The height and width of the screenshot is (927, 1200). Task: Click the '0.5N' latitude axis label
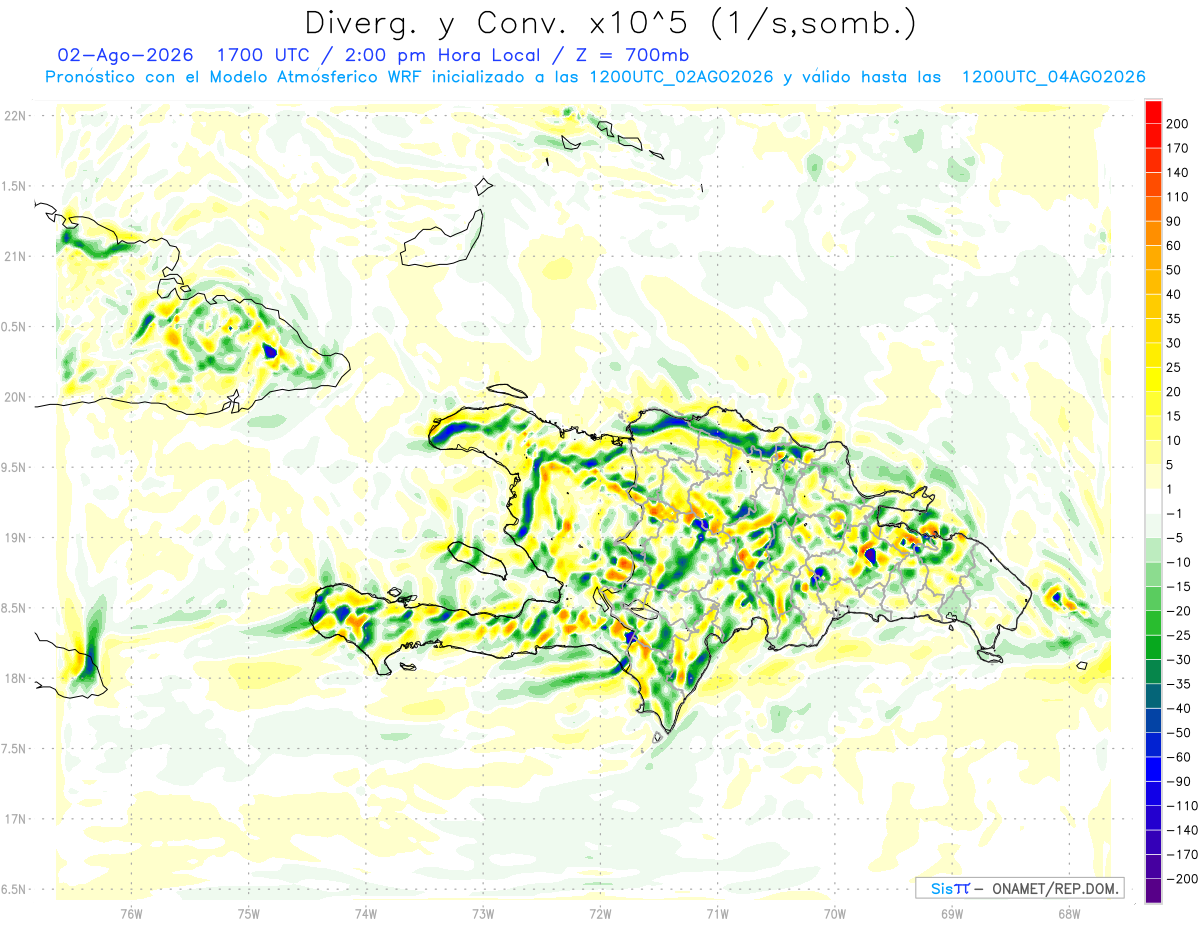15,327
